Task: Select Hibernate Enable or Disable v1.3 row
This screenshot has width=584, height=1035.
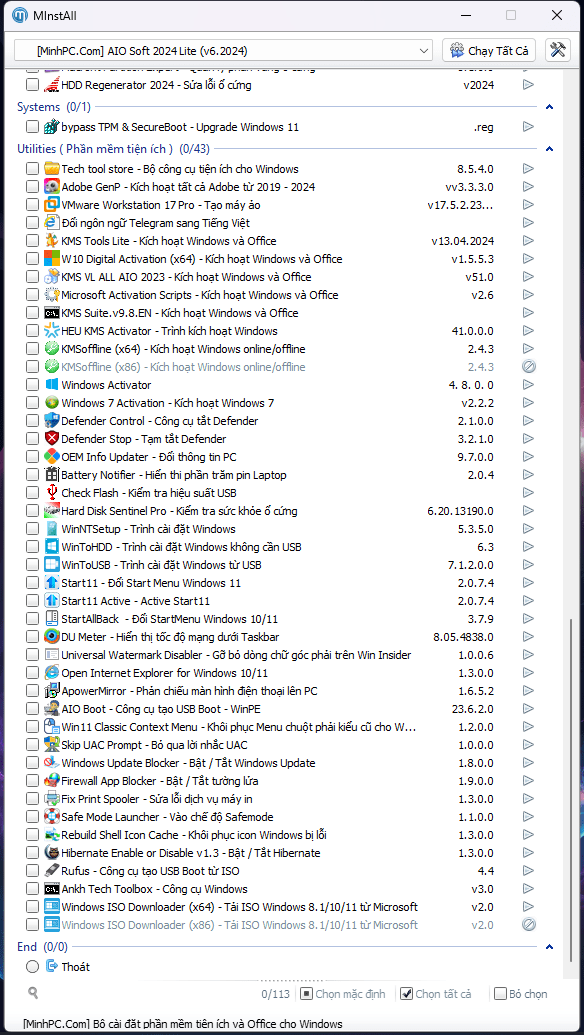Action: pyautogui.click(x=191, y=853)
